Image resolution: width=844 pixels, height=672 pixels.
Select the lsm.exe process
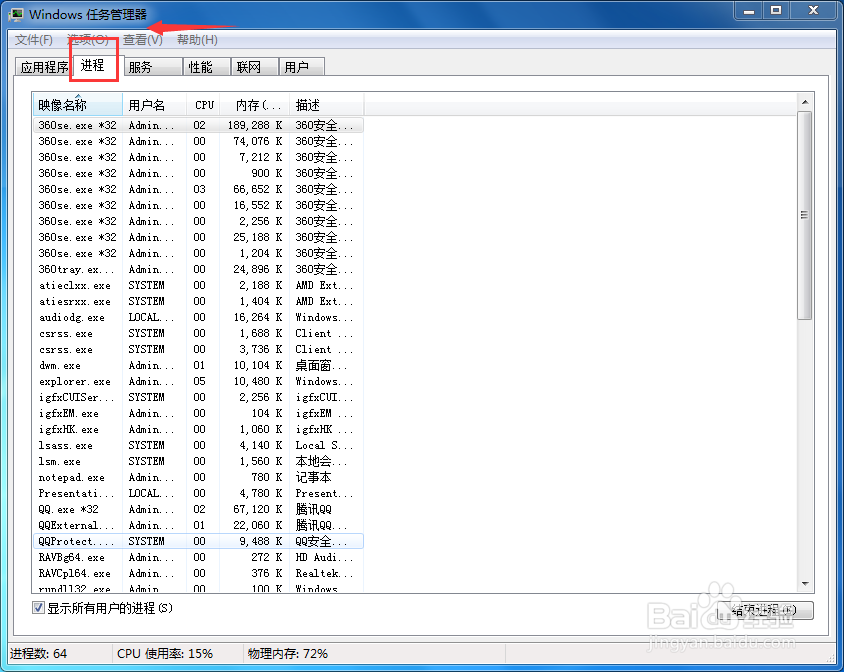[x=198, y=461]
